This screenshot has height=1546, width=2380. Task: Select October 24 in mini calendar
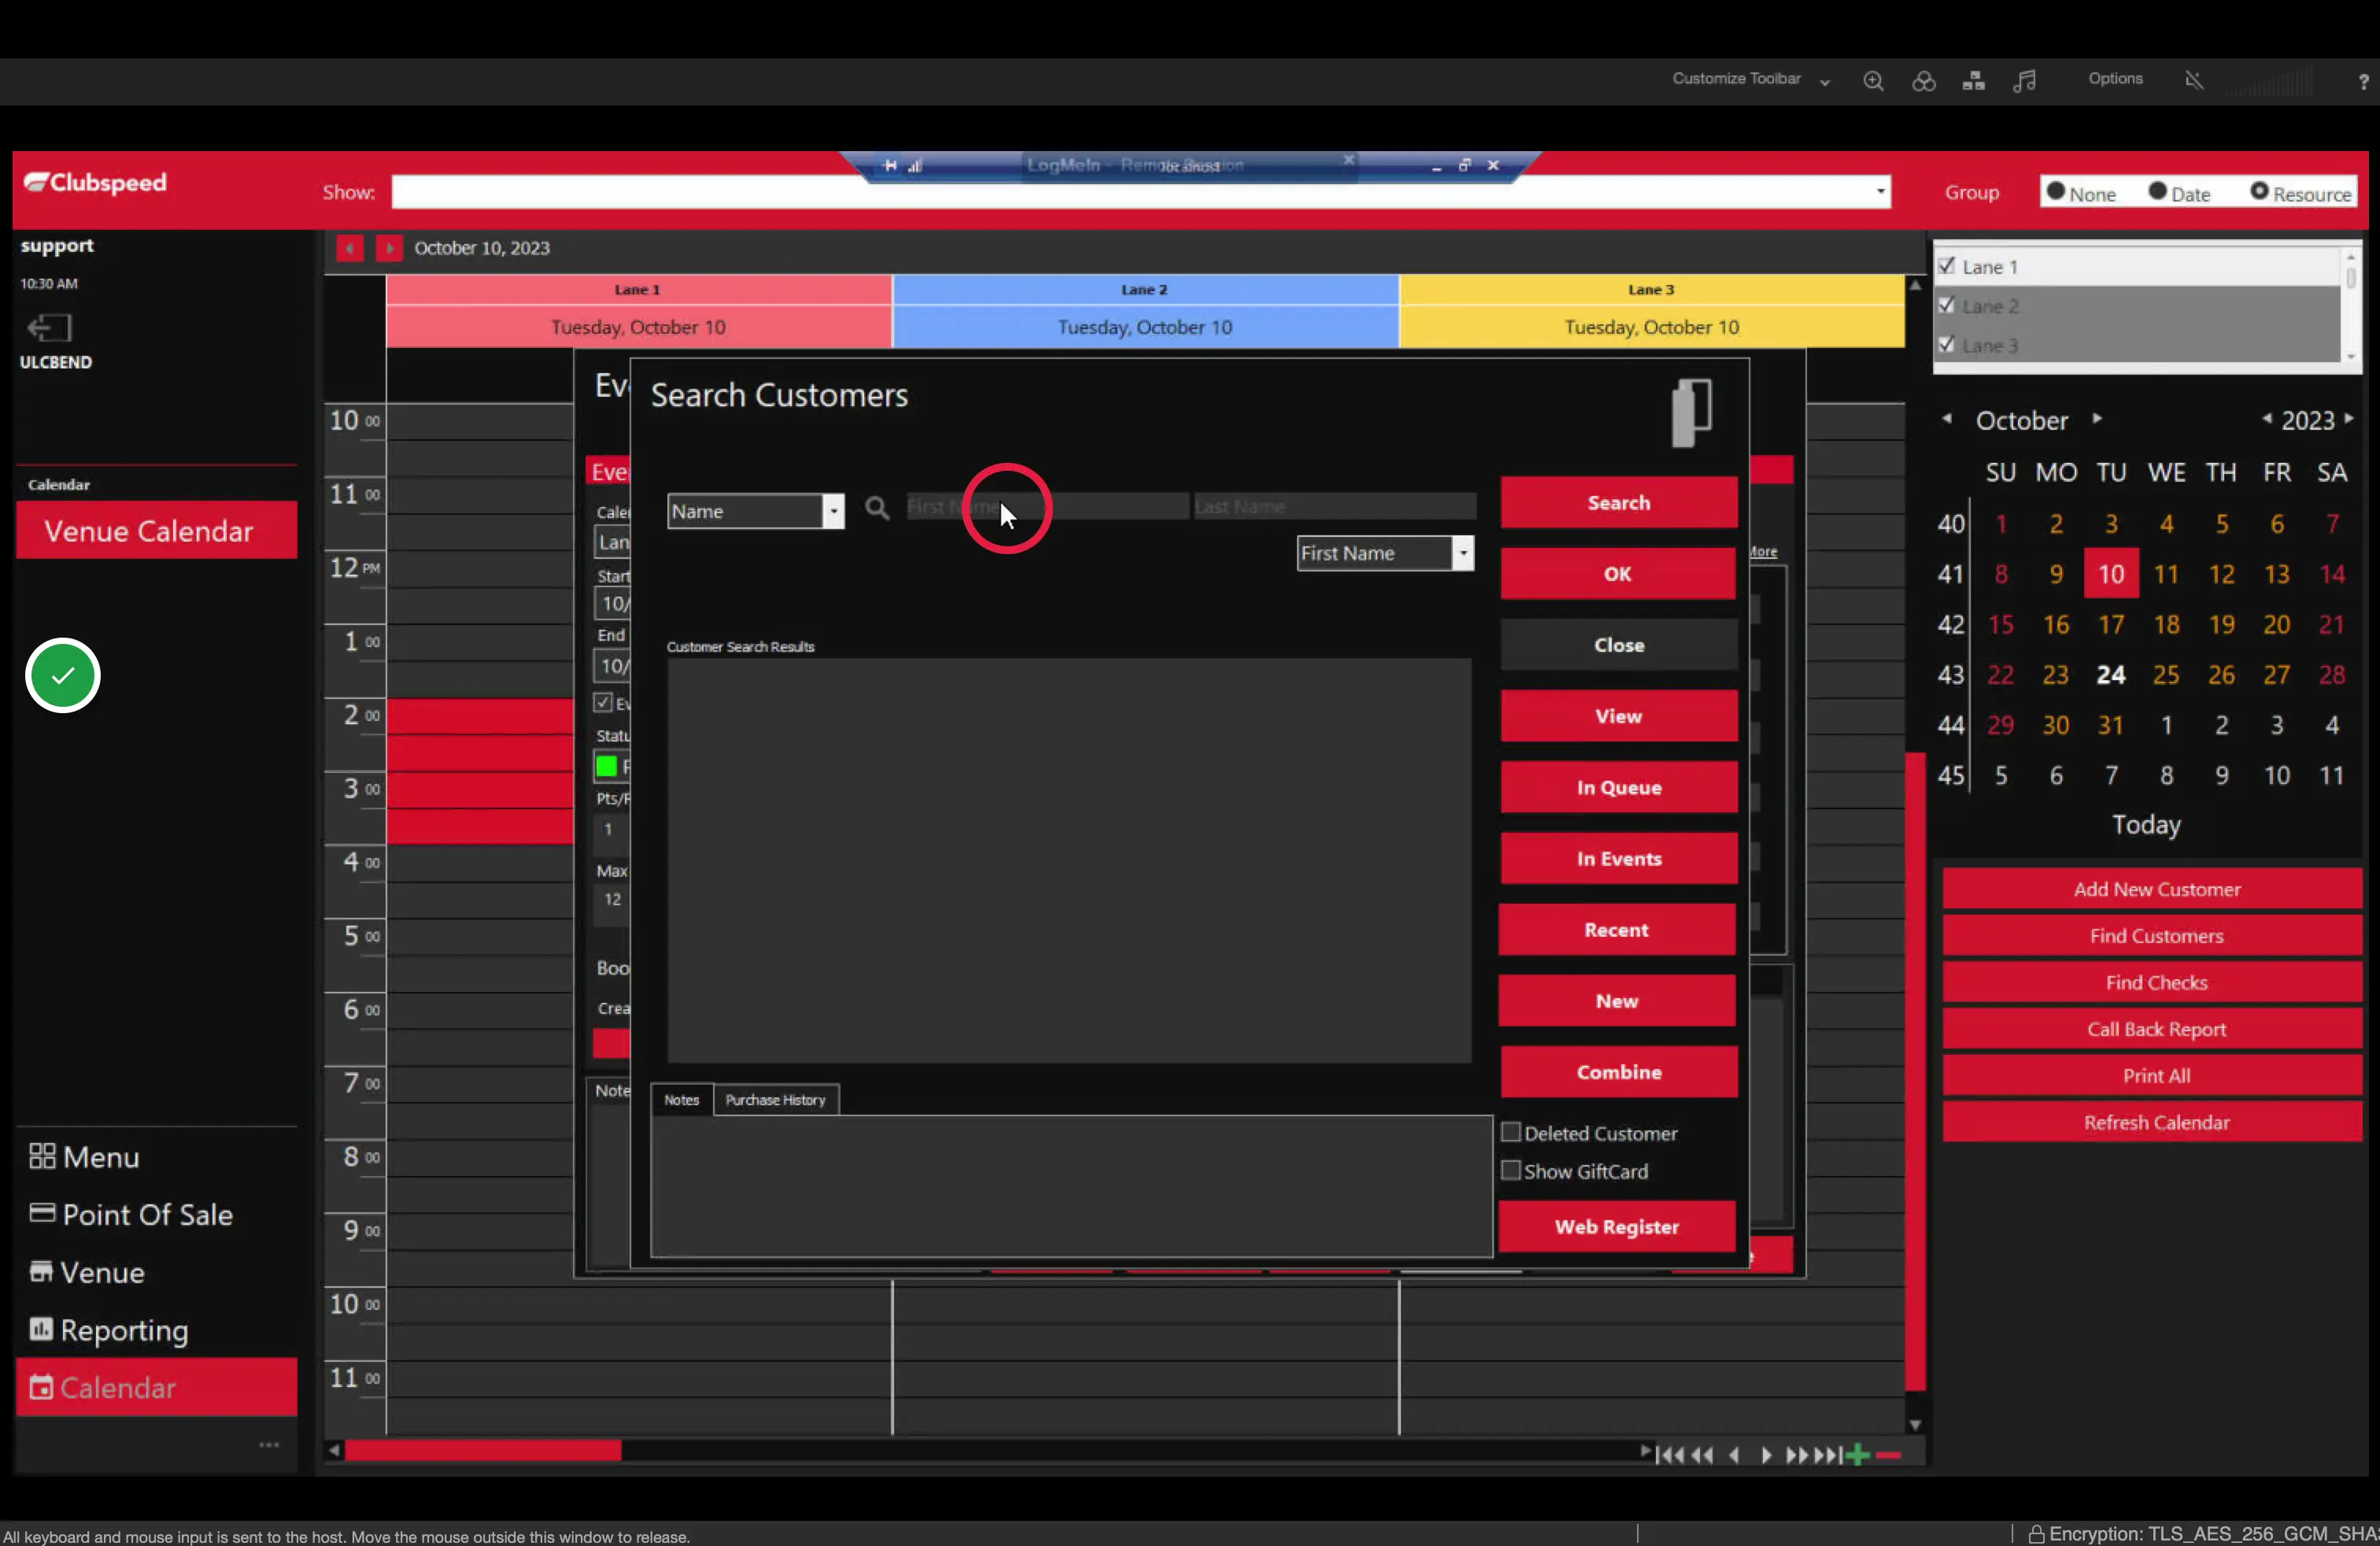pos(2110,675)
